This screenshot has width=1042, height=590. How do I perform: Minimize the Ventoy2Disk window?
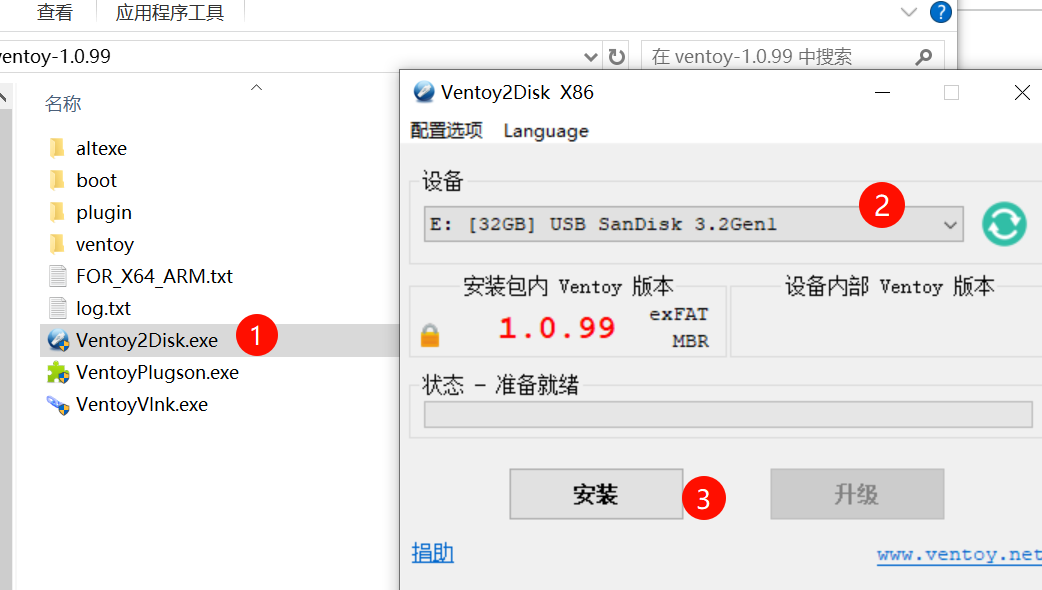point(883,92)
